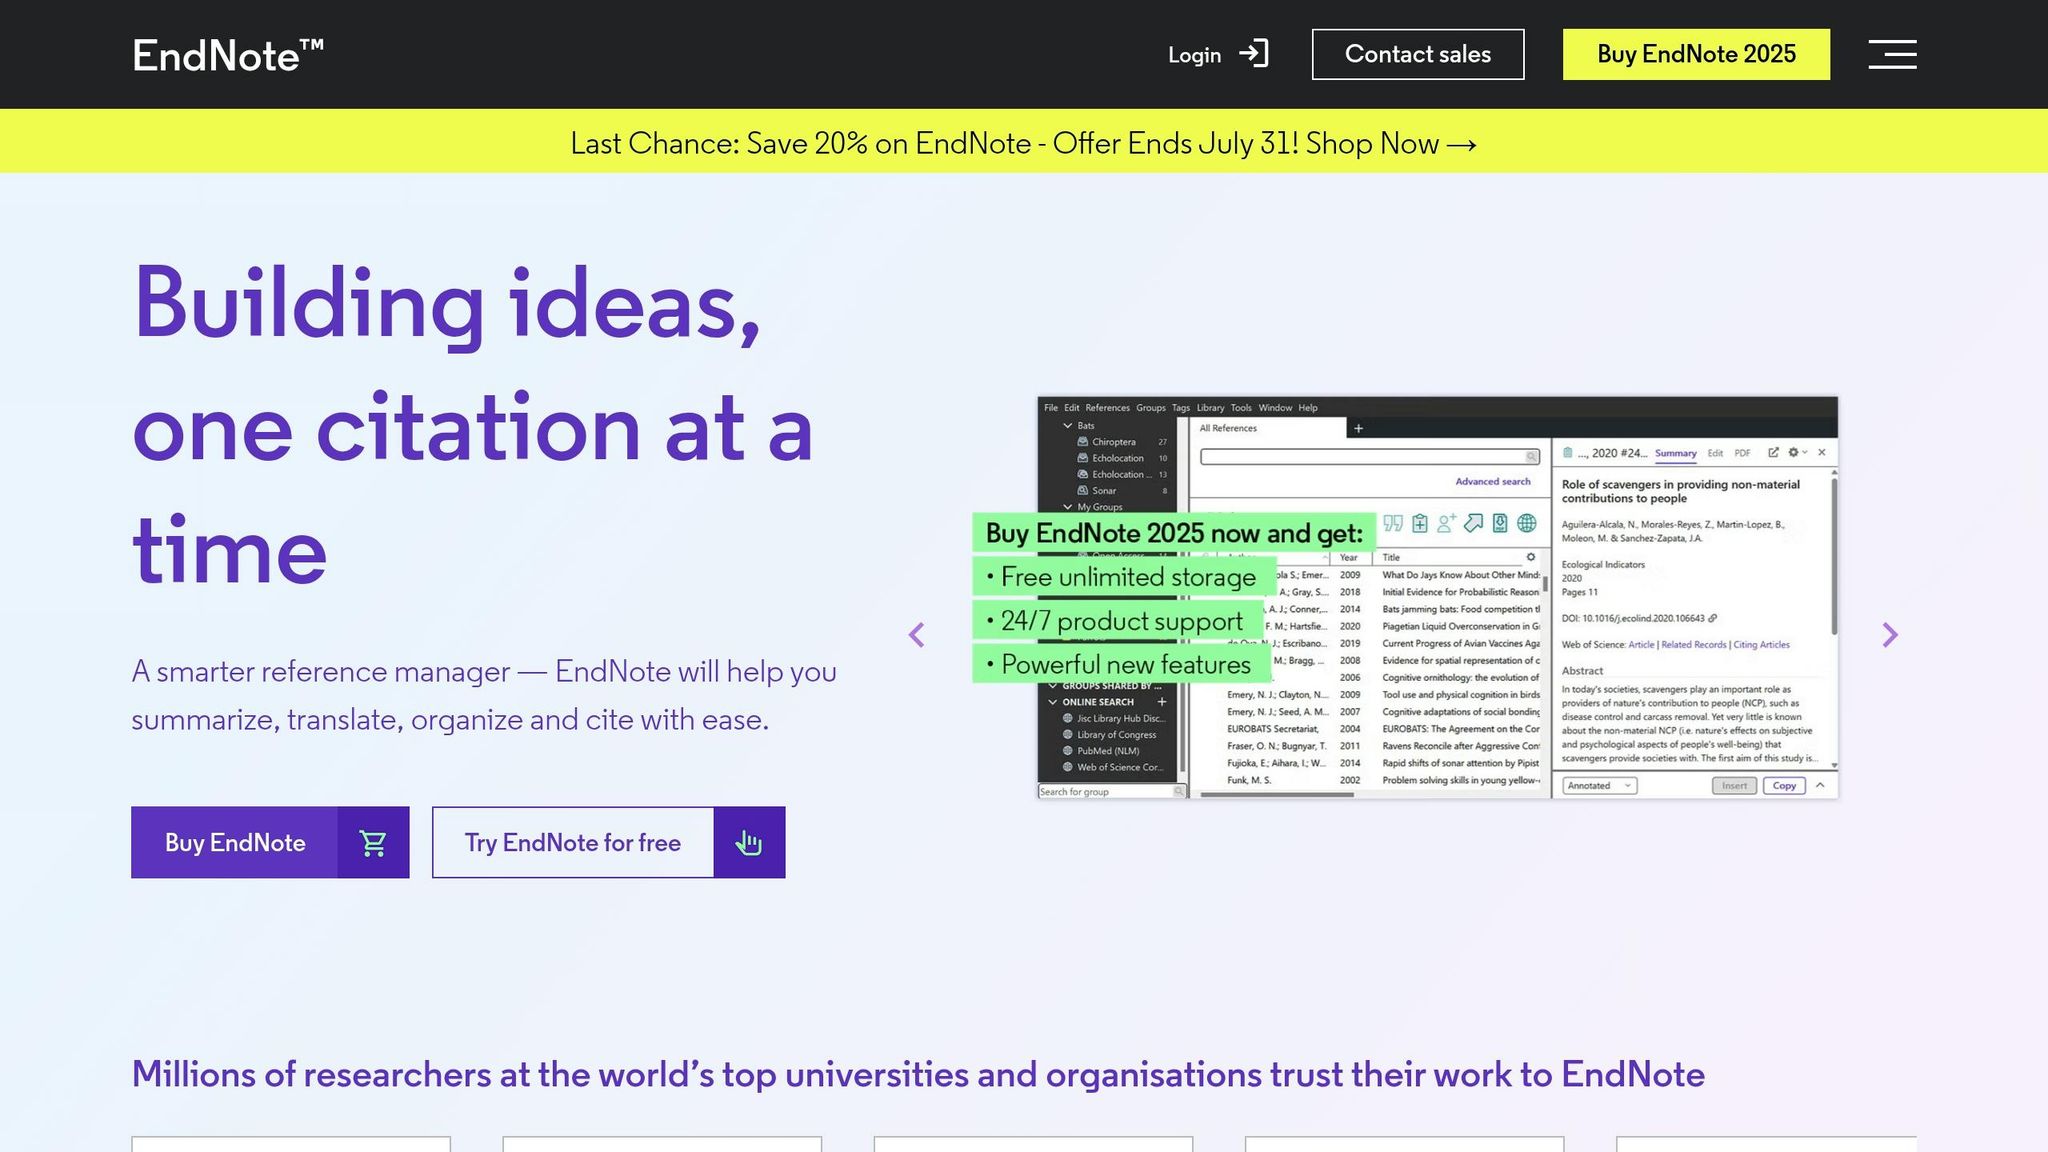
Task: Select the All References tab
Action: [x=1267, y=428]
